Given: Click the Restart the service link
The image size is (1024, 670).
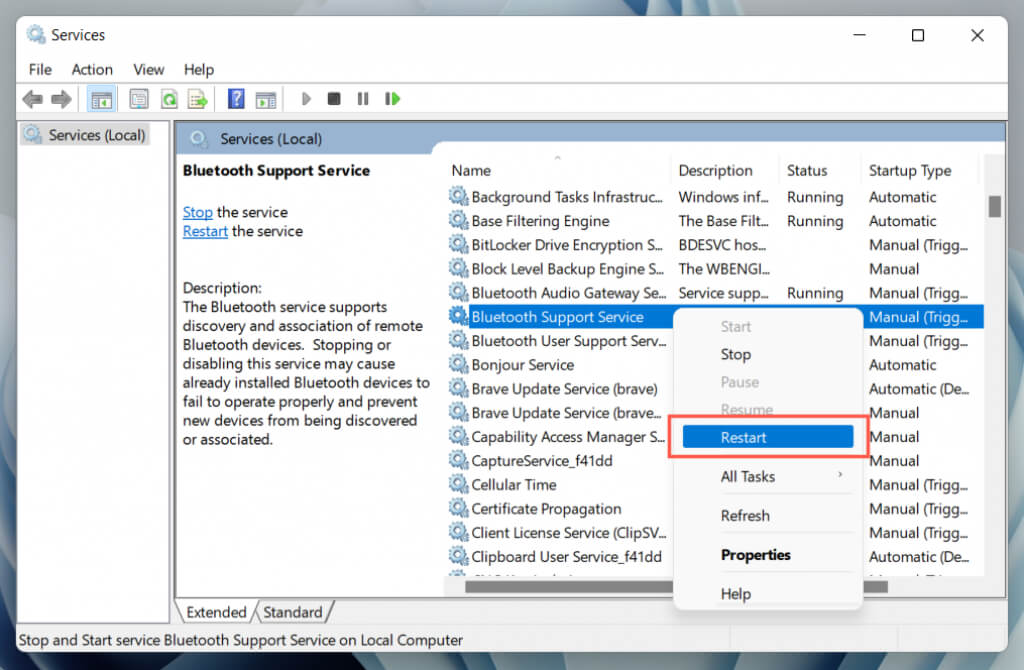Looking at the screenshot, I should (205, 231).
